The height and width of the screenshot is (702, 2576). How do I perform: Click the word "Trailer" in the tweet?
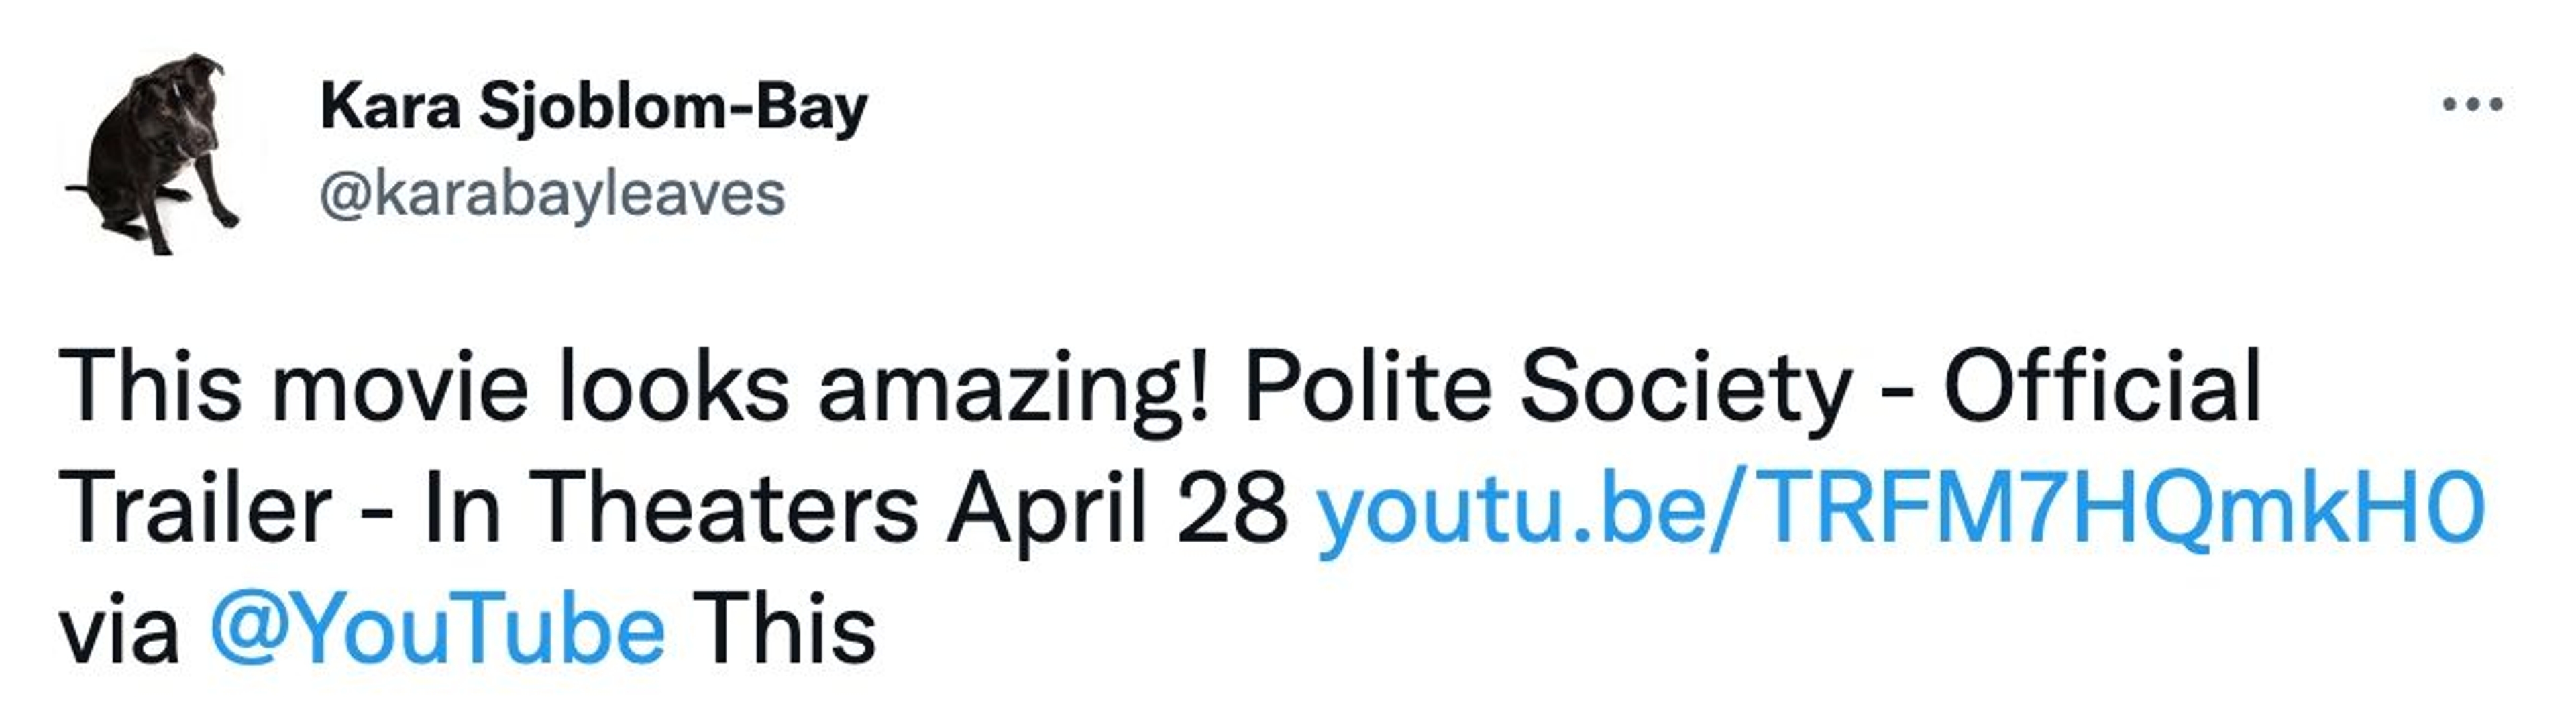pyautogui.click(x=195, y=508)
